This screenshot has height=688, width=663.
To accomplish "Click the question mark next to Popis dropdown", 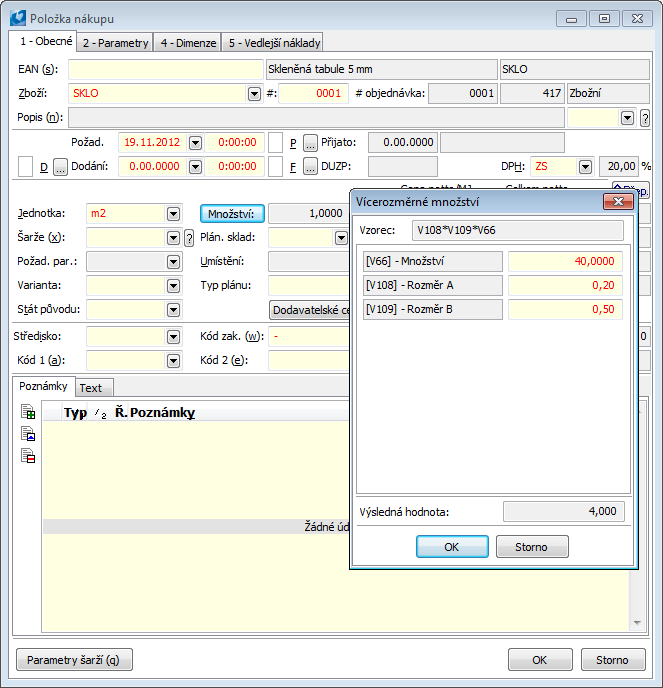I will tap(645, 118).
